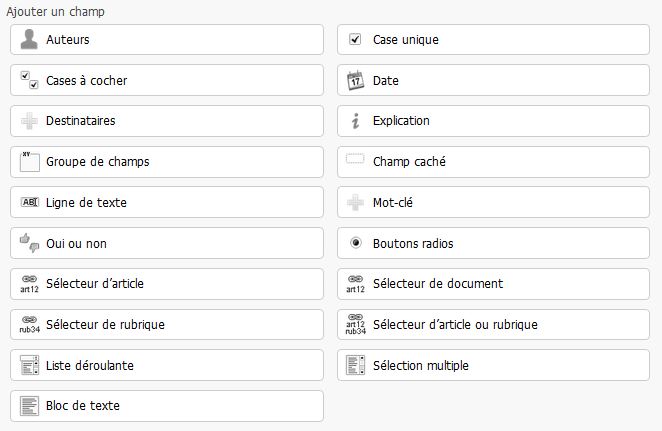Click the Auteurs person silhouette icon
Image resolution: width=662 pixels, height=431 pixels.
pos(29,40)
